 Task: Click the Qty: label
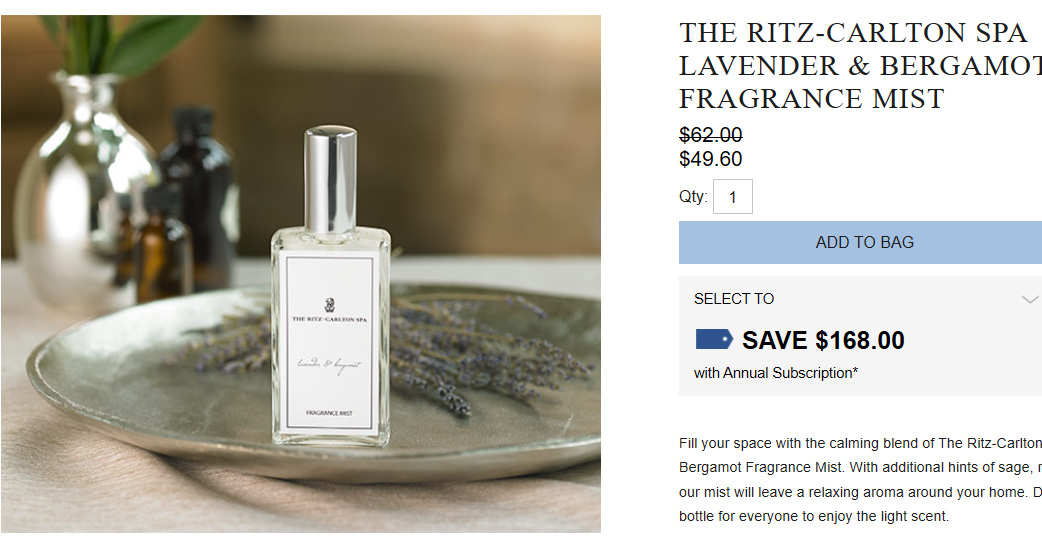point(693,197)
